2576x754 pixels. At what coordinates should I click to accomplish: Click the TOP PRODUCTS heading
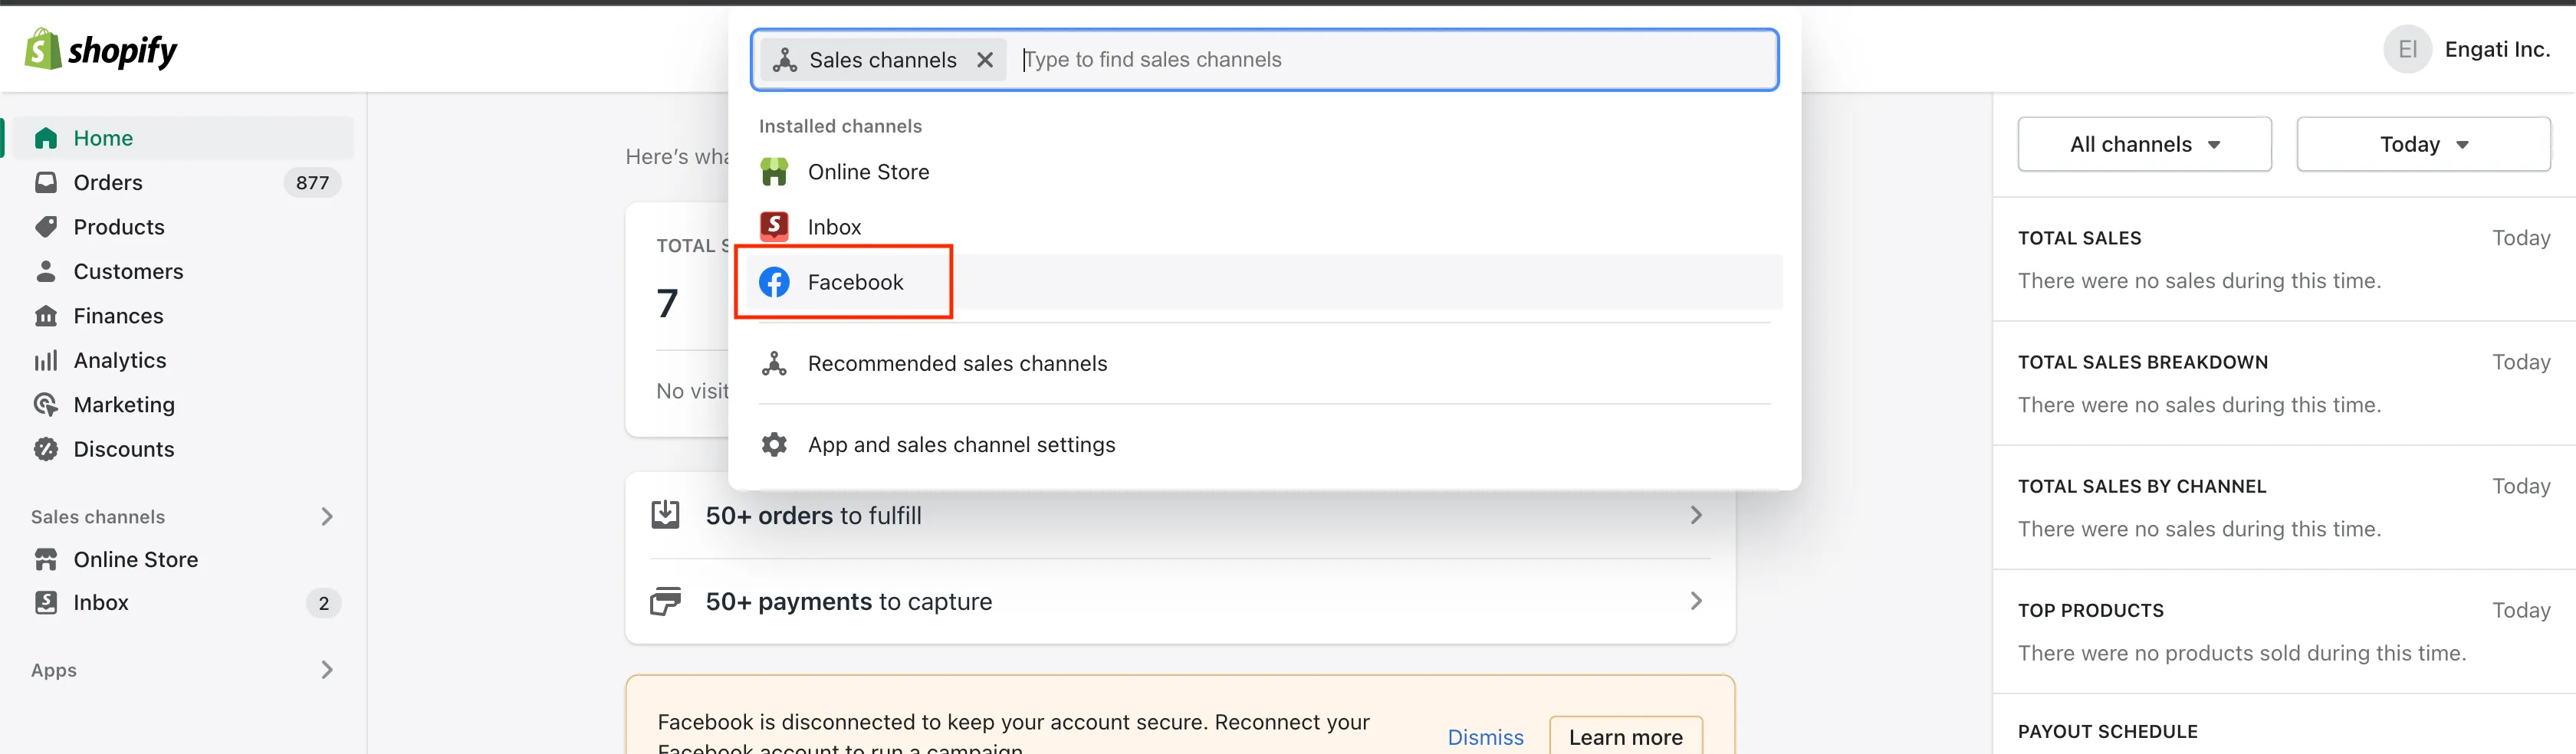(2090, 610)
